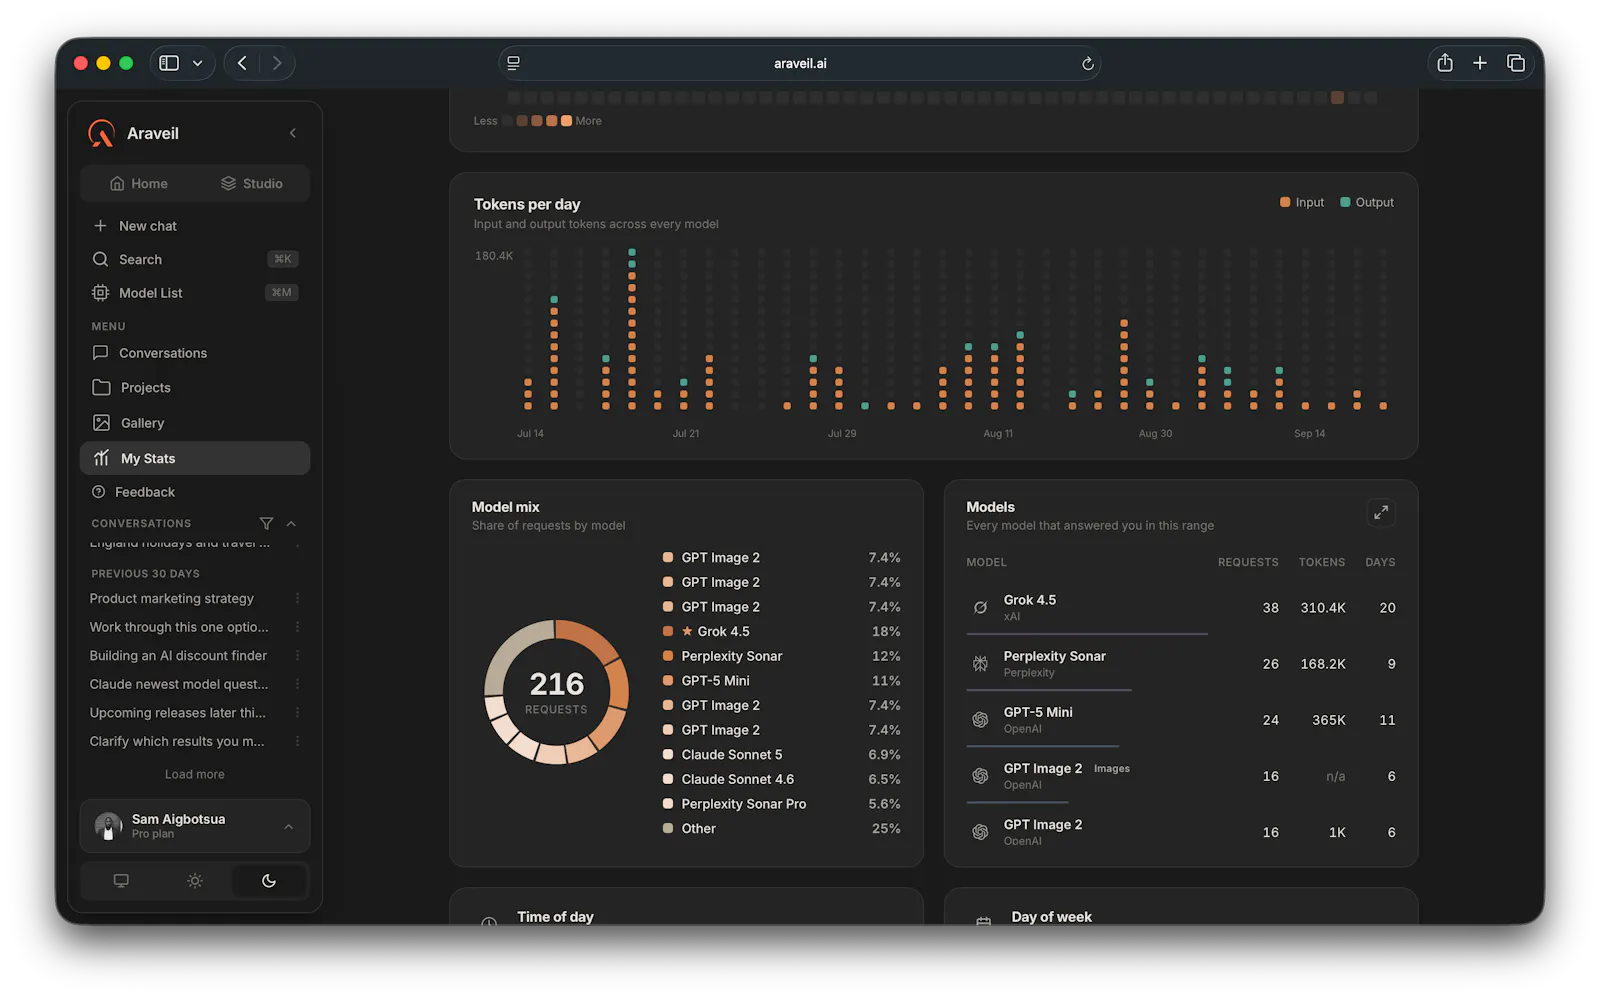The width and height of the screenshot is (1600, 998).
Task: Open options for Building an AI discount finder
Action: point(297,656)
